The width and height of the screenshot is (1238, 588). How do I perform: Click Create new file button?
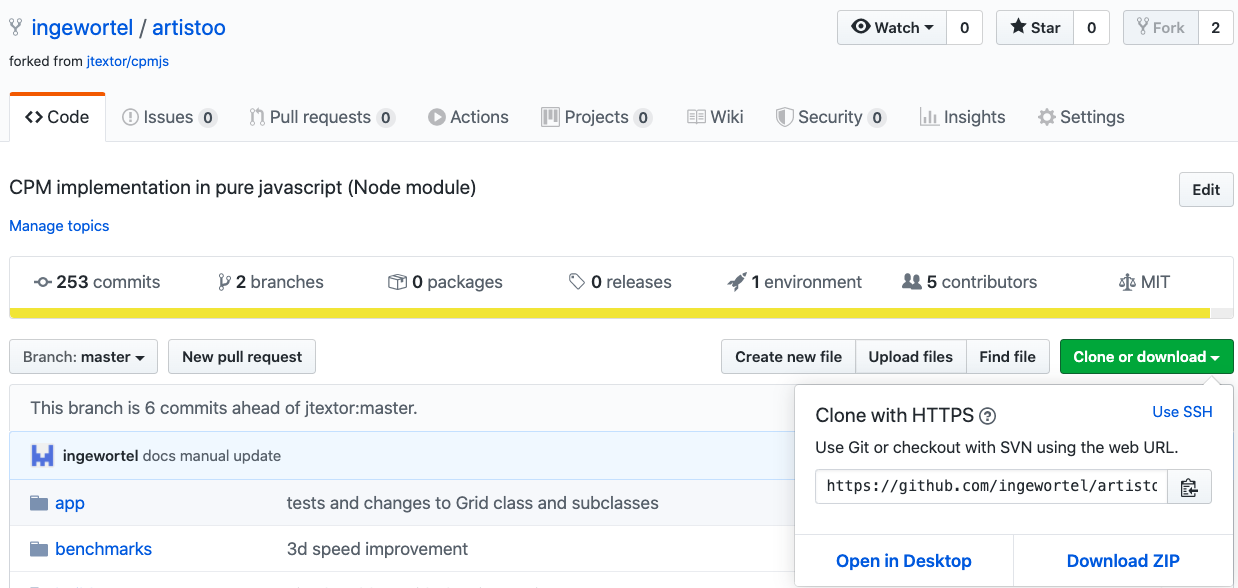click(x=788, y=357)
